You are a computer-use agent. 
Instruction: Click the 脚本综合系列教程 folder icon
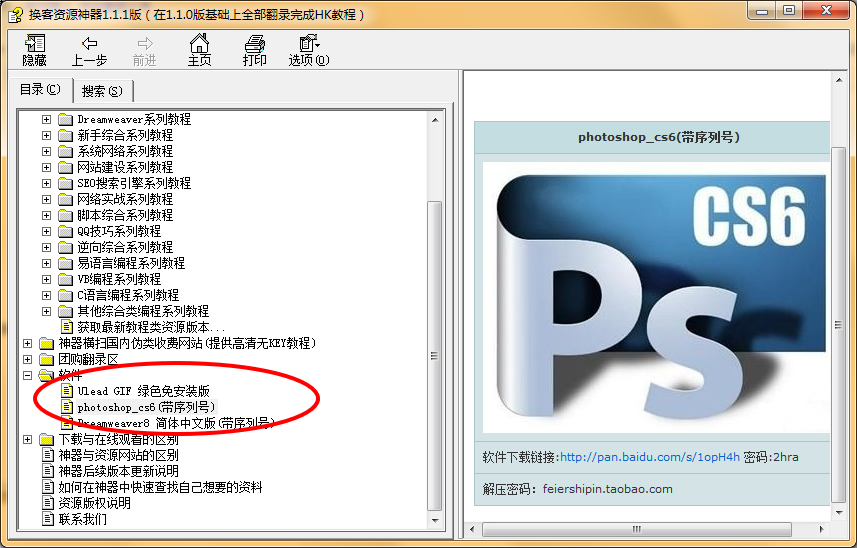(66, 215)
